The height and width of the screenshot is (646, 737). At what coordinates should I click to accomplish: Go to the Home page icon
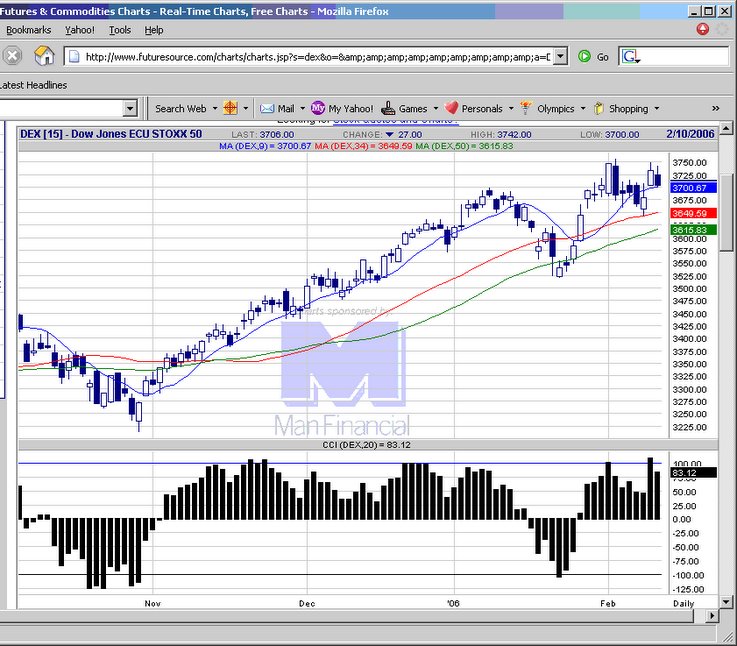point(44,56)
